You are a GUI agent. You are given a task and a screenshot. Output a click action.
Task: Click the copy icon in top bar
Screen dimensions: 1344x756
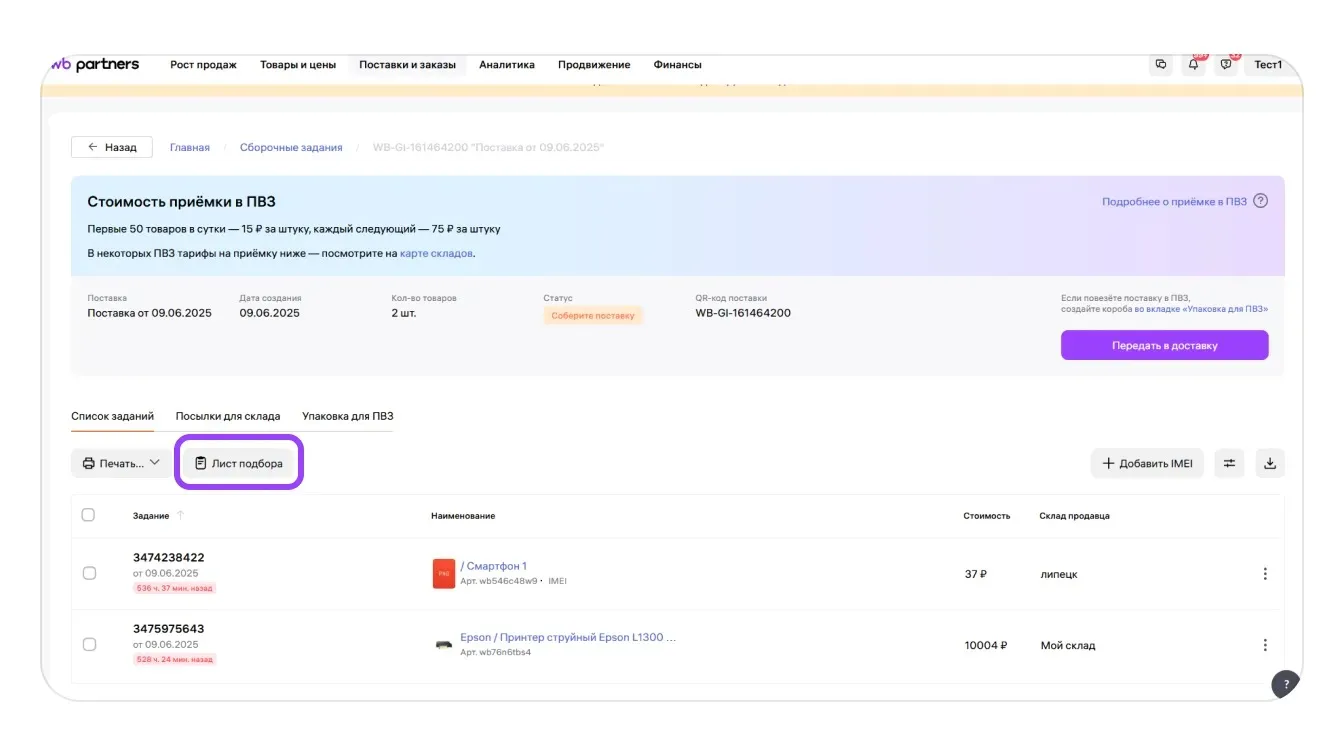point(1160,65)
